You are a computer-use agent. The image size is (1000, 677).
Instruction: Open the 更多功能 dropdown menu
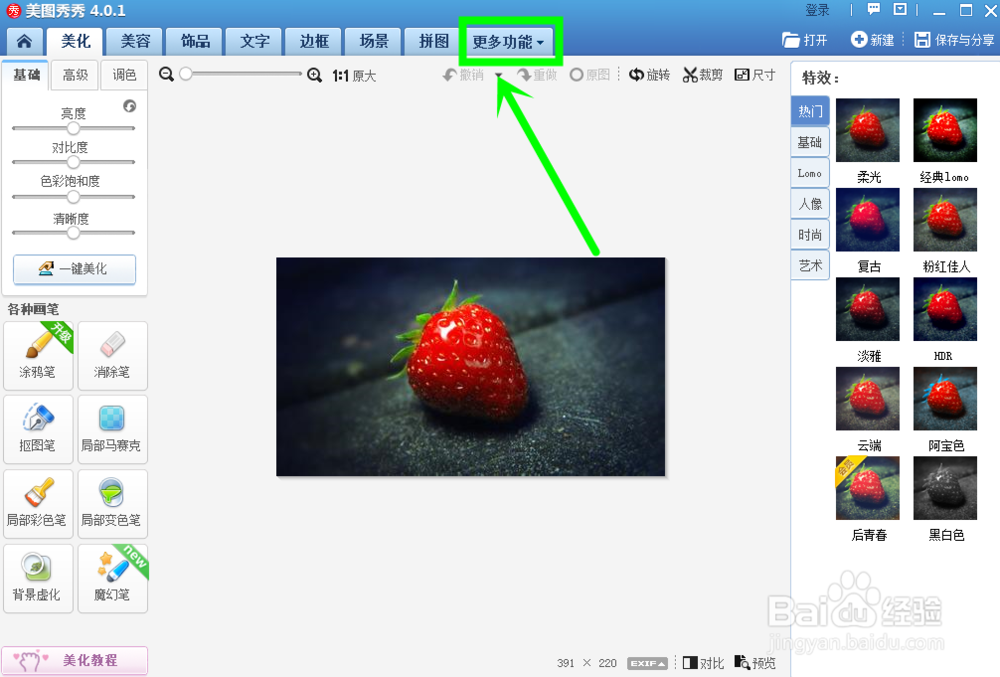(x=508, y=42)
